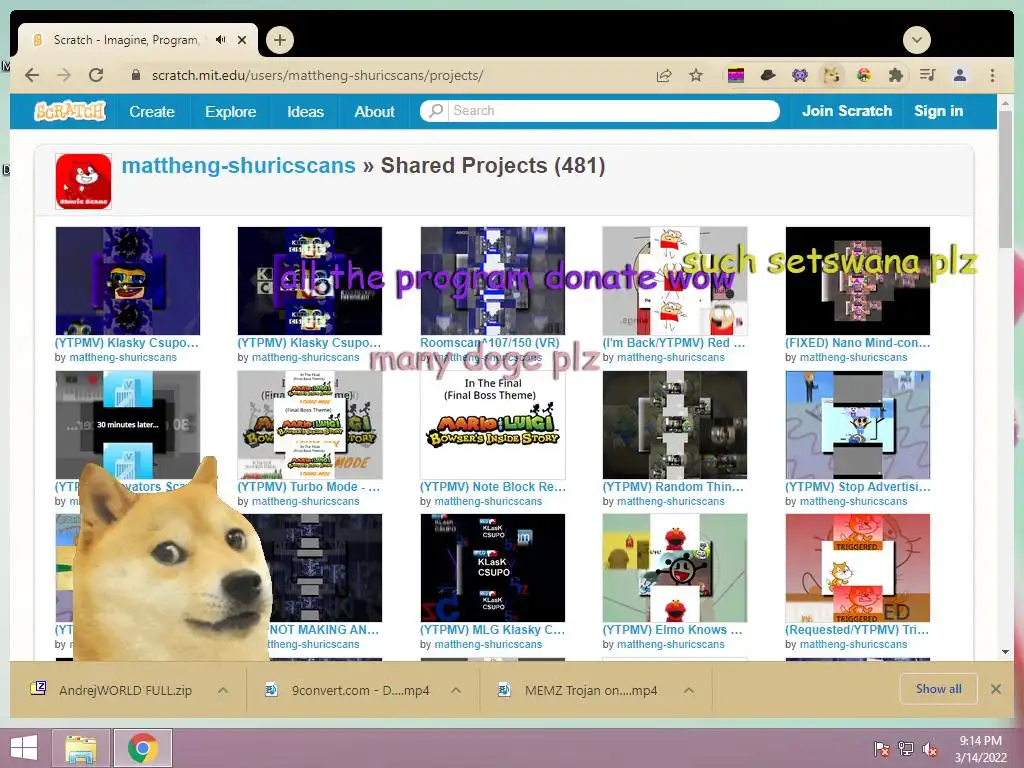Expand 9convert.com mp4 download options
1024x768 pixels.
pyautogui.click(x=456, y=690)
